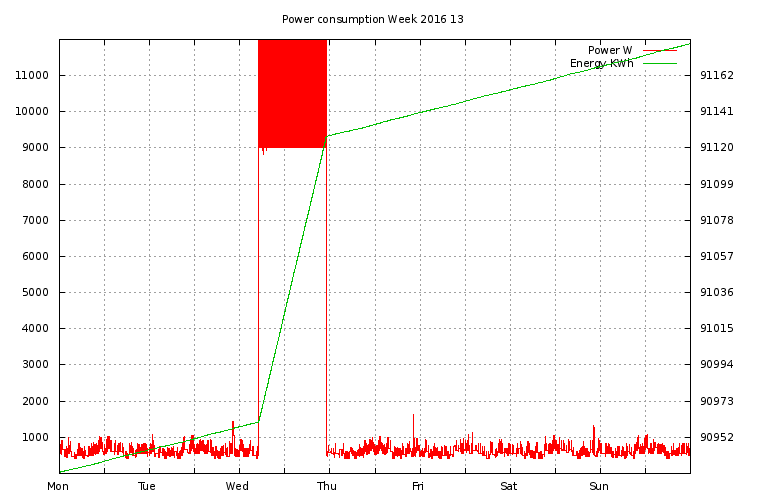Click the solid red power block on Wednesday
This screenshot has width=768, height=500.
coord(292,94)
